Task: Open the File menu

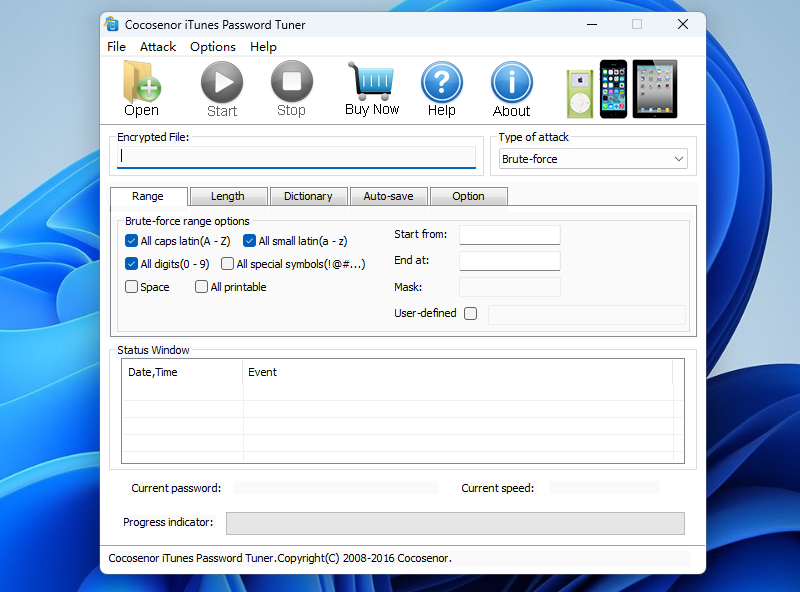Action: click(x=116, y=47)
